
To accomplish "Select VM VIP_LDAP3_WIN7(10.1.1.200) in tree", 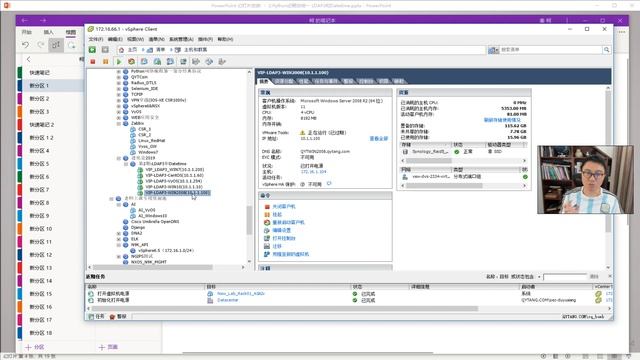I will [174, 169].
